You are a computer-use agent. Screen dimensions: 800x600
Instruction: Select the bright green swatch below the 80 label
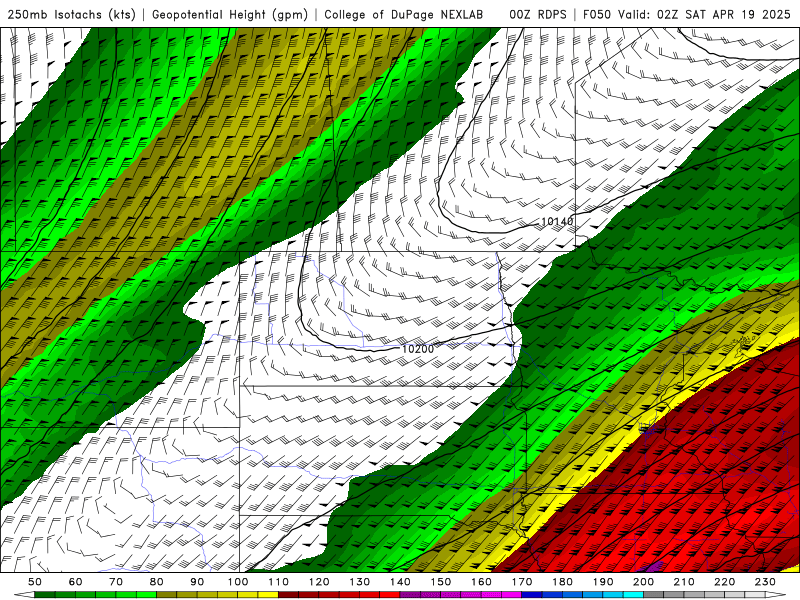pos(146,594)
